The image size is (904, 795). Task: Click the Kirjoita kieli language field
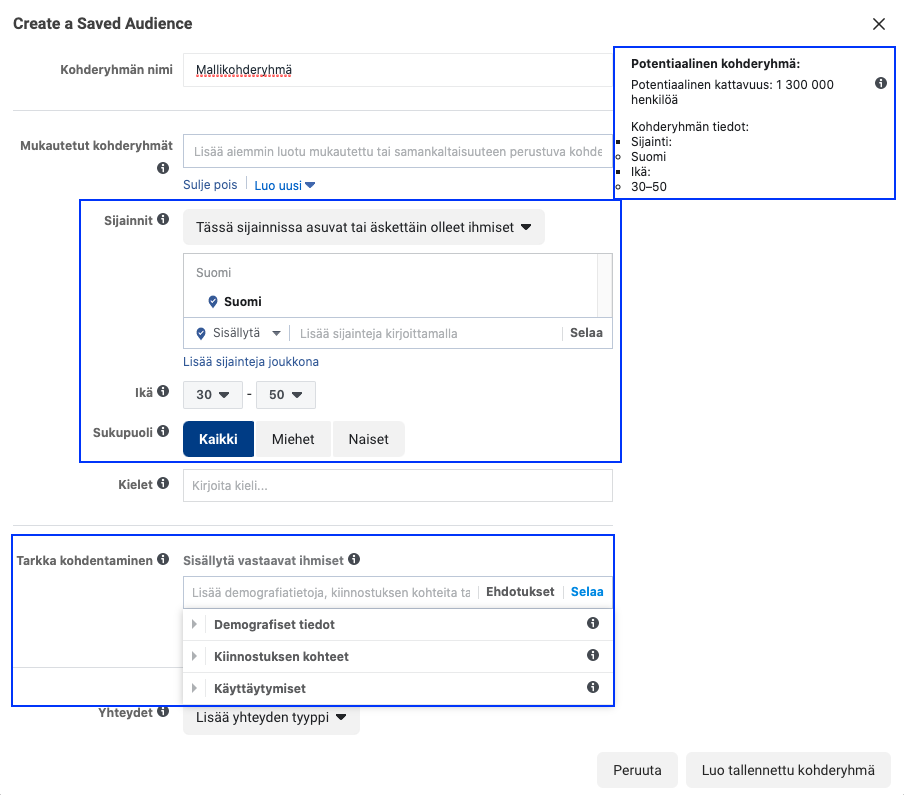point(398,485)
